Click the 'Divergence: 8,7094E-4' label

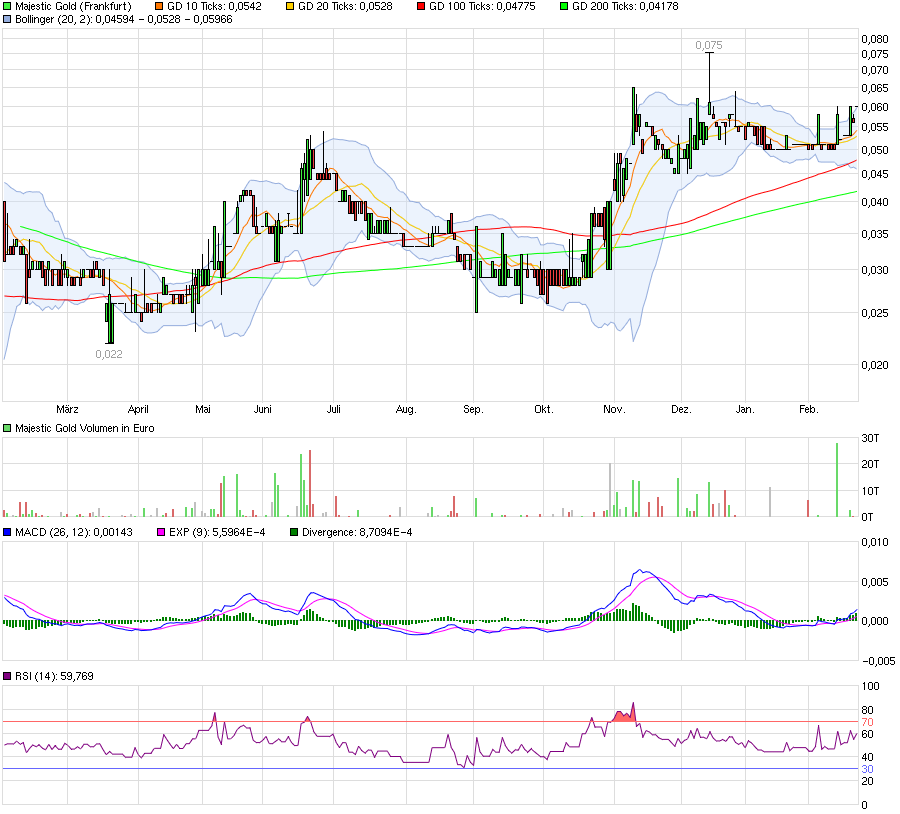click(x=357, y=532)
